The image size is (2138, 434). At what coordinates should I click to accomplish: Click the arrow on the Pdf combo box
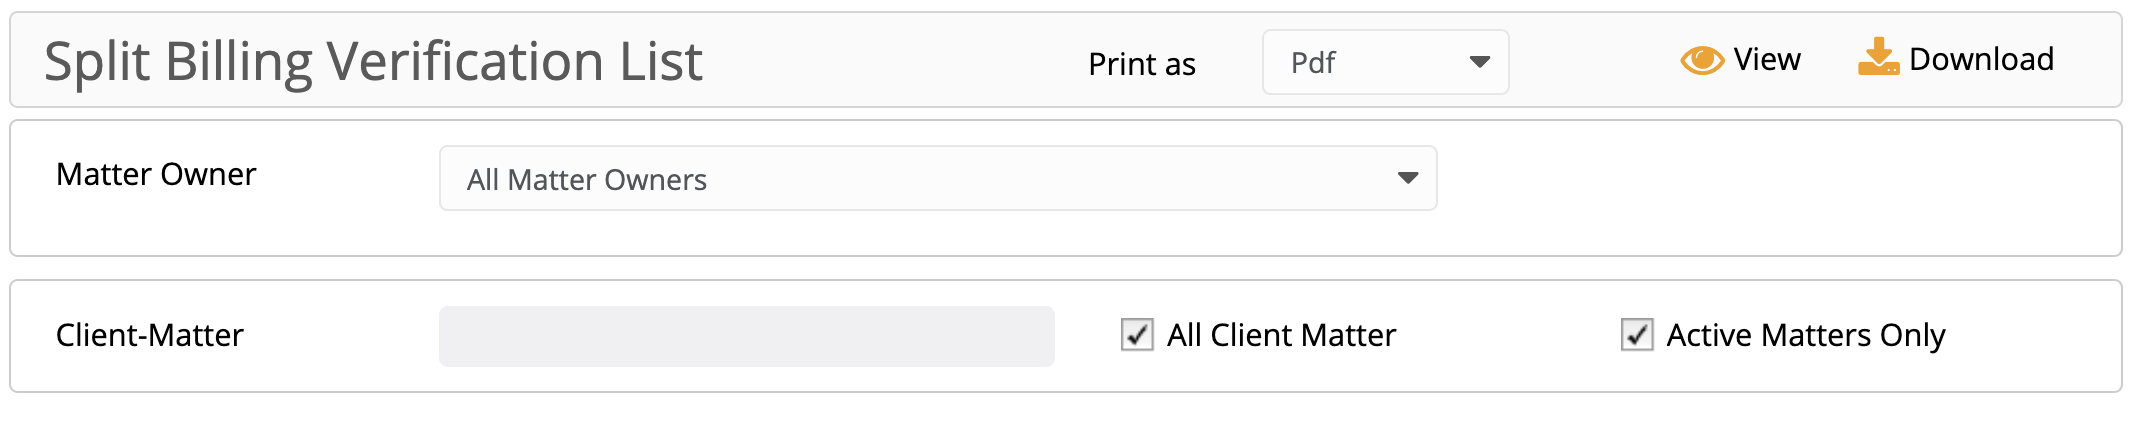pyautogui.click(x=1479, y=62)
